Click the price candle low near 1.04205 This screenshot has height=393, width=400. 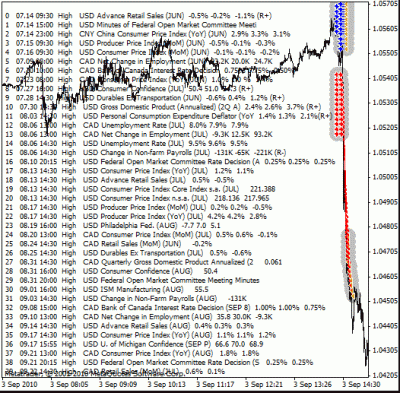tap(366, 362)
